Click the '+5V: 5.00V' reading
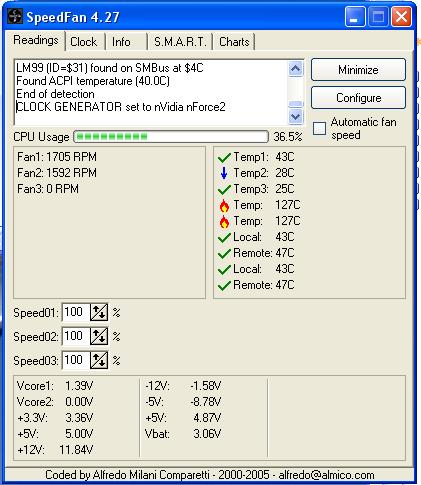 55,434
